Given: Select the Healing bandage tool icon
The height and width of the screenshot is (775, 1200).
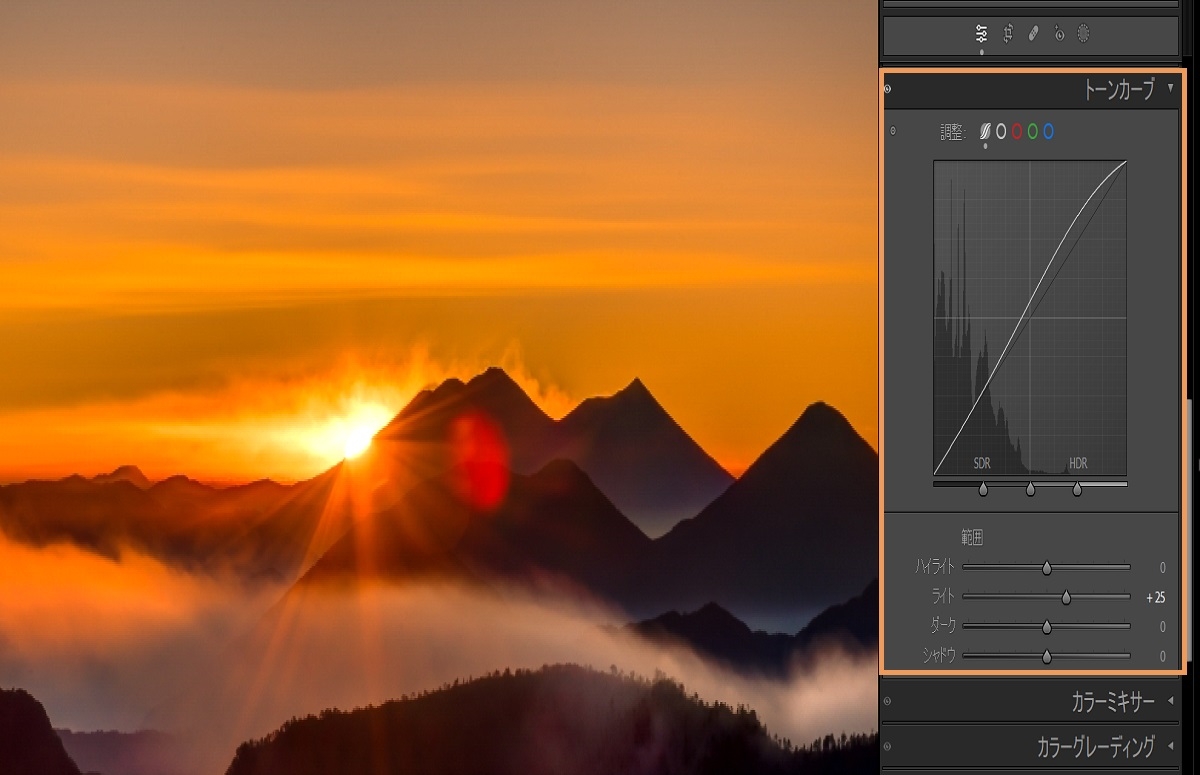Looking at the screenshot, I should [x=1033, y=34].
